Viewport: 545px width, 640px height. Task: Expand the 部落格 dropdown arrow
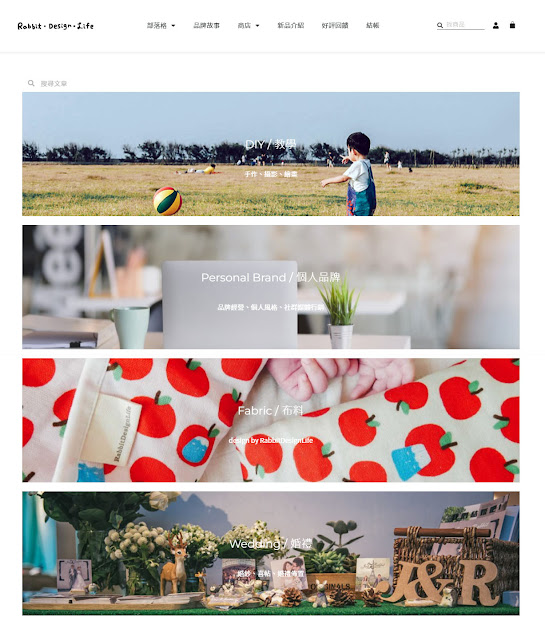[x=173, y=26]
